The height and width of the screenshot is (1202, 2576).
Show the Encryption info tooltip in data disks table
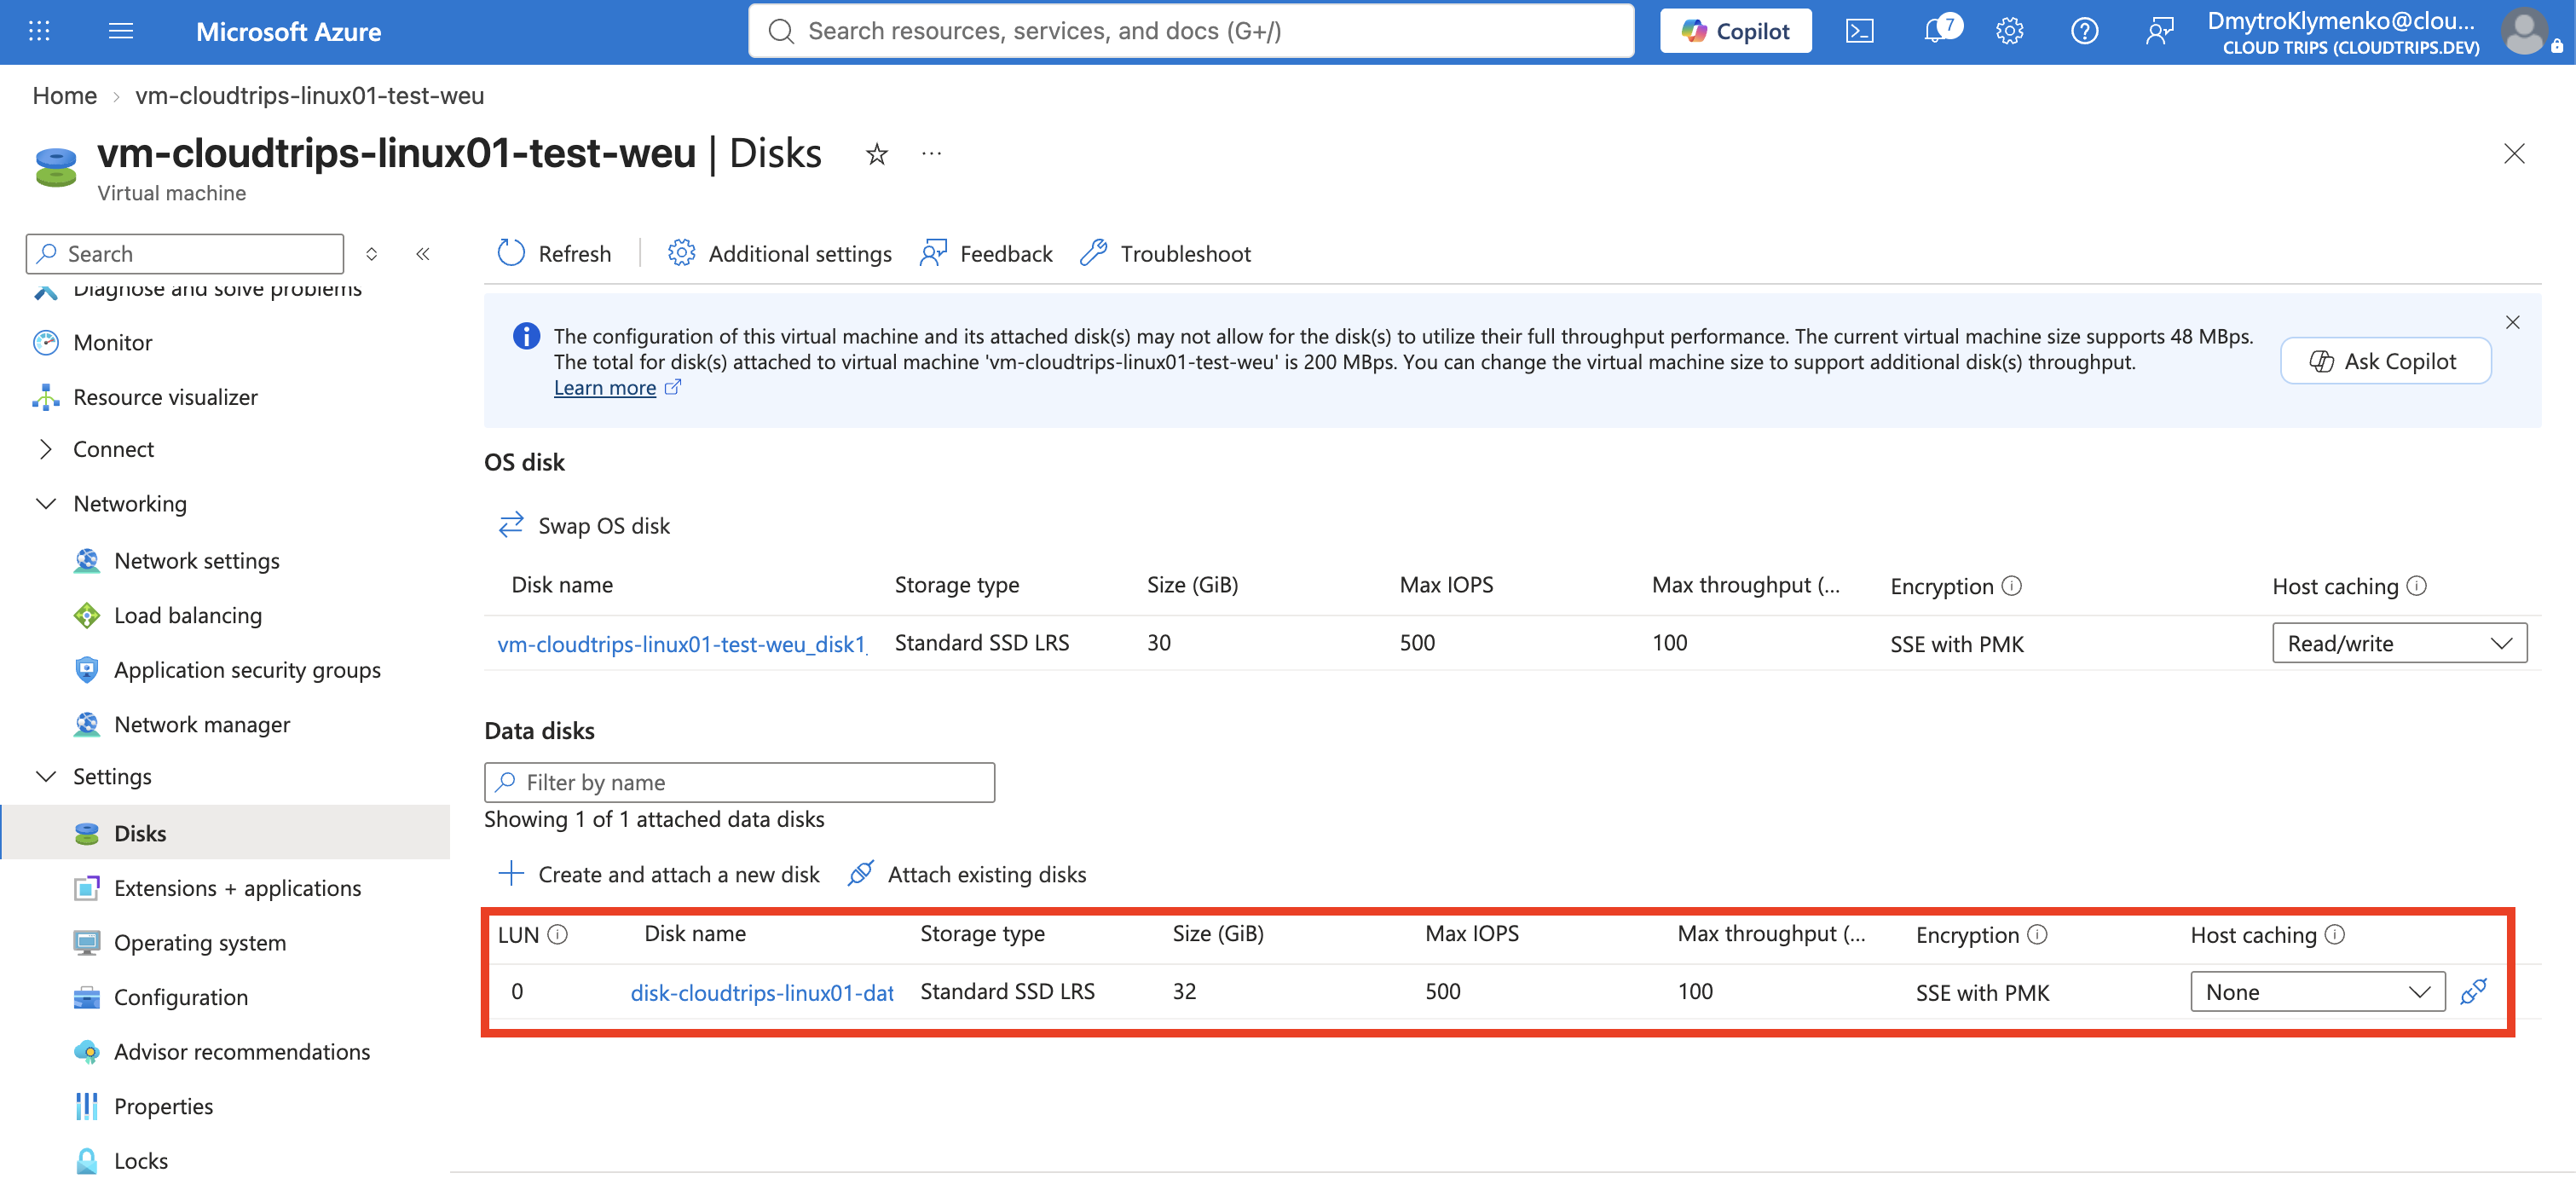(2037, 934)
